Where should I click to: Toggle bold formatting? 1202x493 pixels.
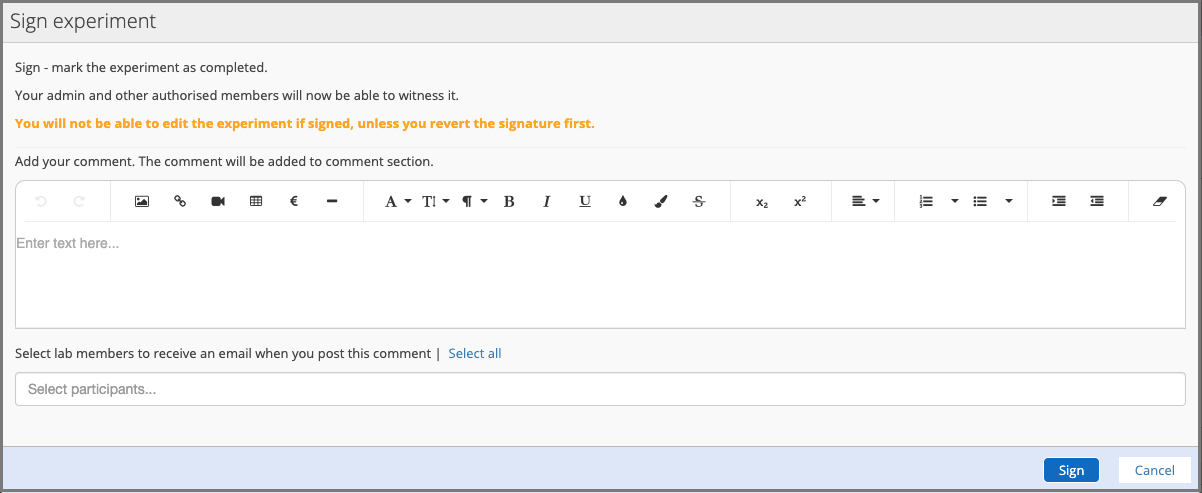pos(509,201)
